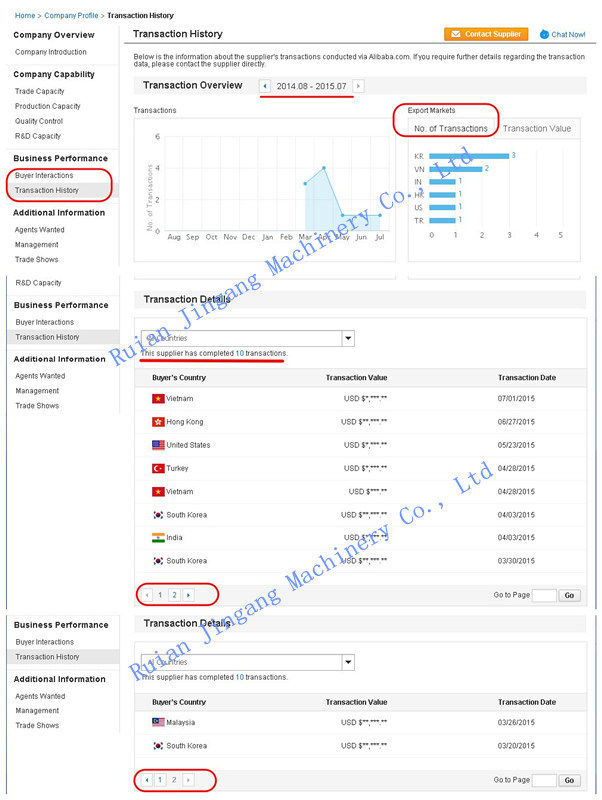Click the India country name

(x=174, y=538)
